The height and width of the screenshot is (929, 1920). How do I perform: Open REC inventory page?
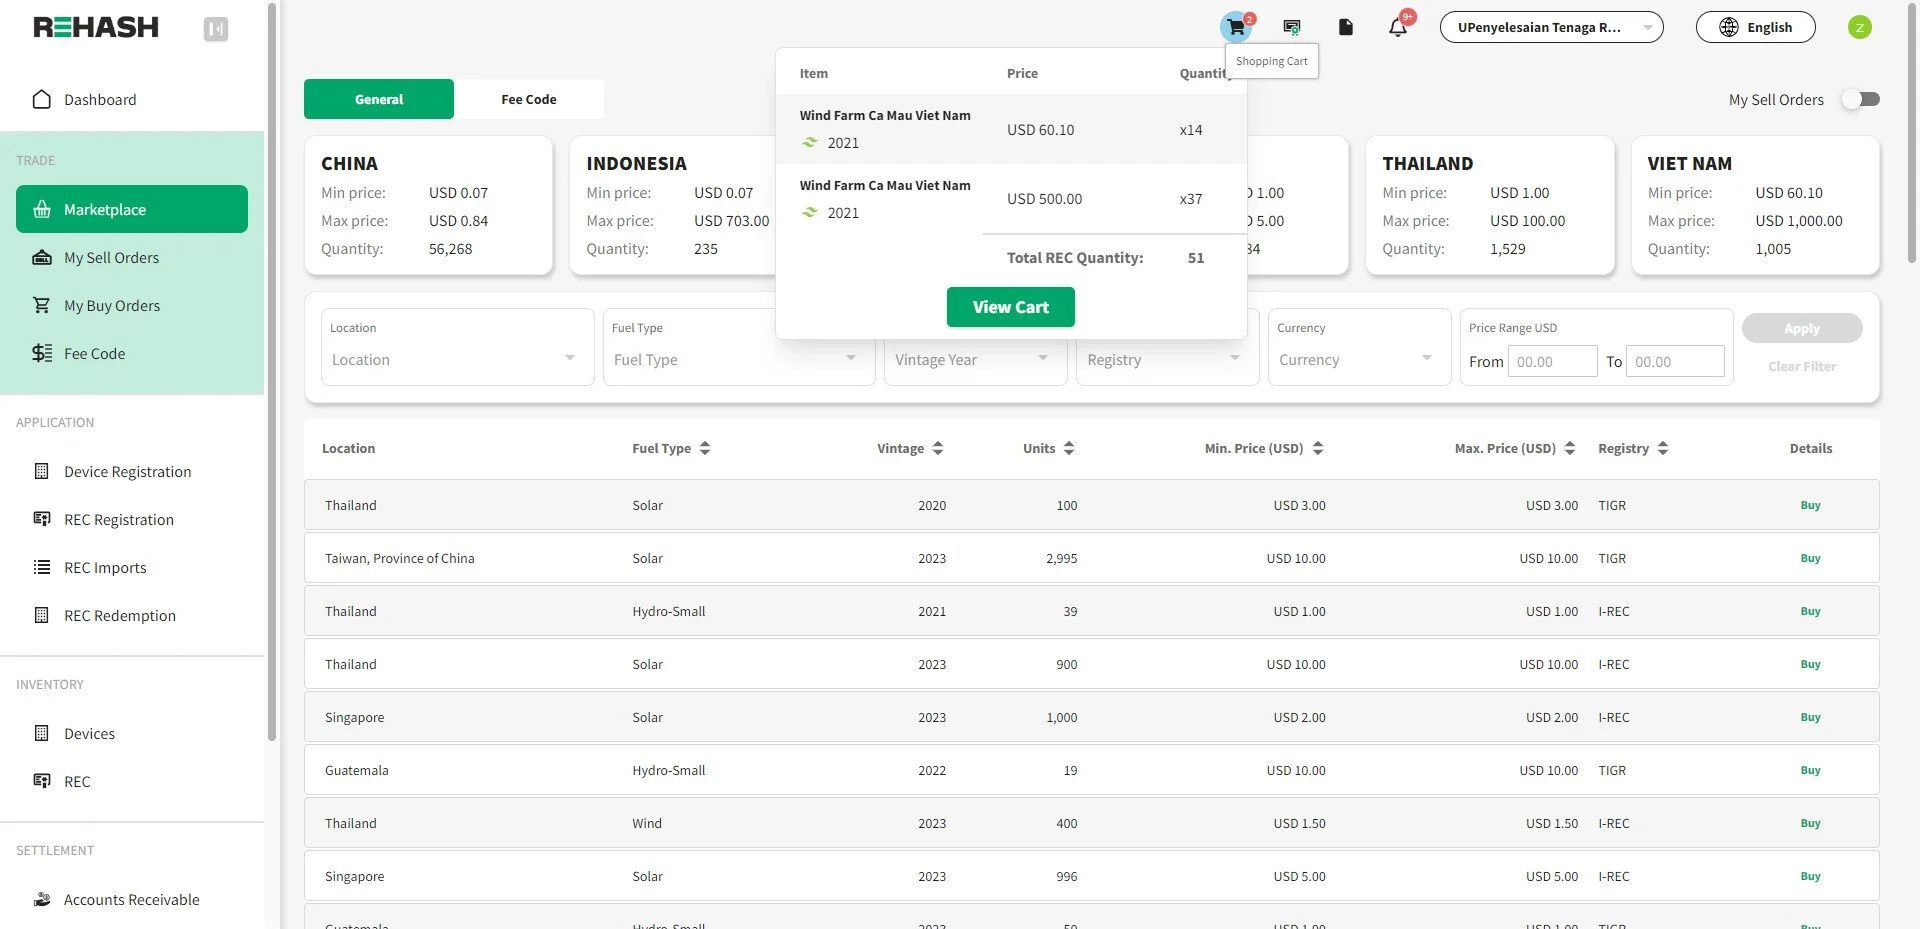pos(132,781)
